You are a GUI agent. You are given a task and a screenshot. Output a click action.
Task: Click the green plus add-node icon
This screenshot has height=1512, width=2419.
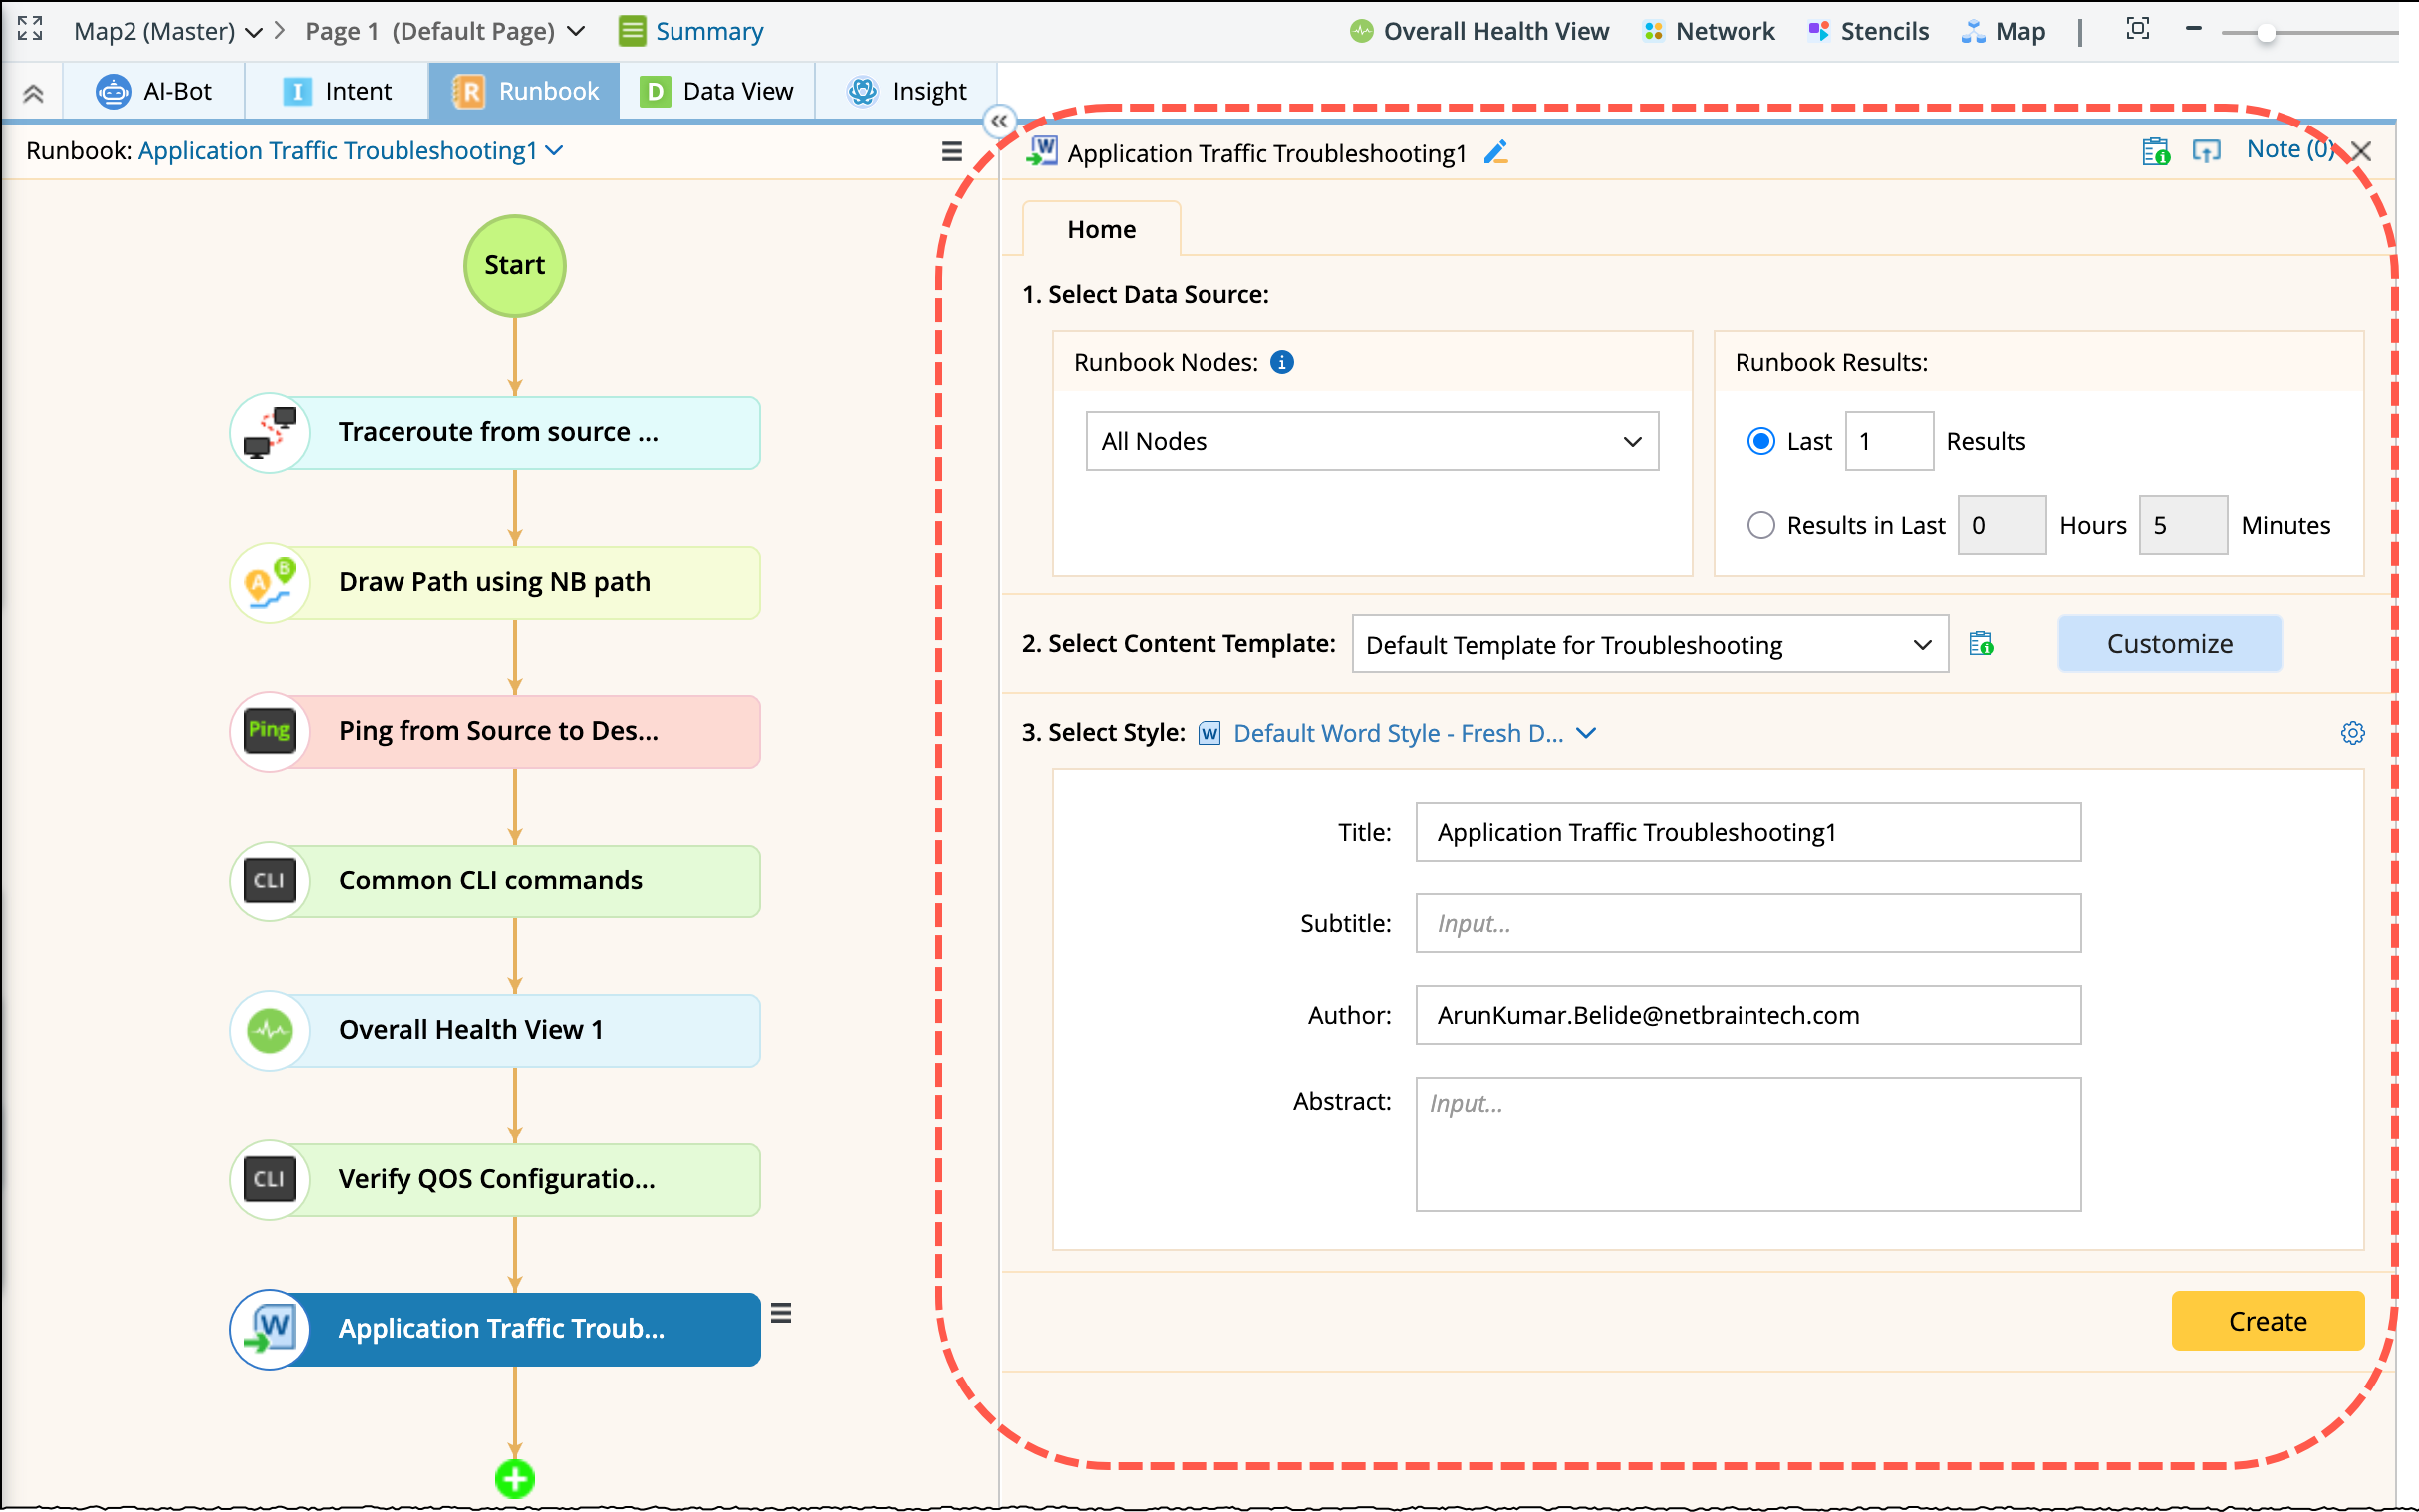(515, 1478)
